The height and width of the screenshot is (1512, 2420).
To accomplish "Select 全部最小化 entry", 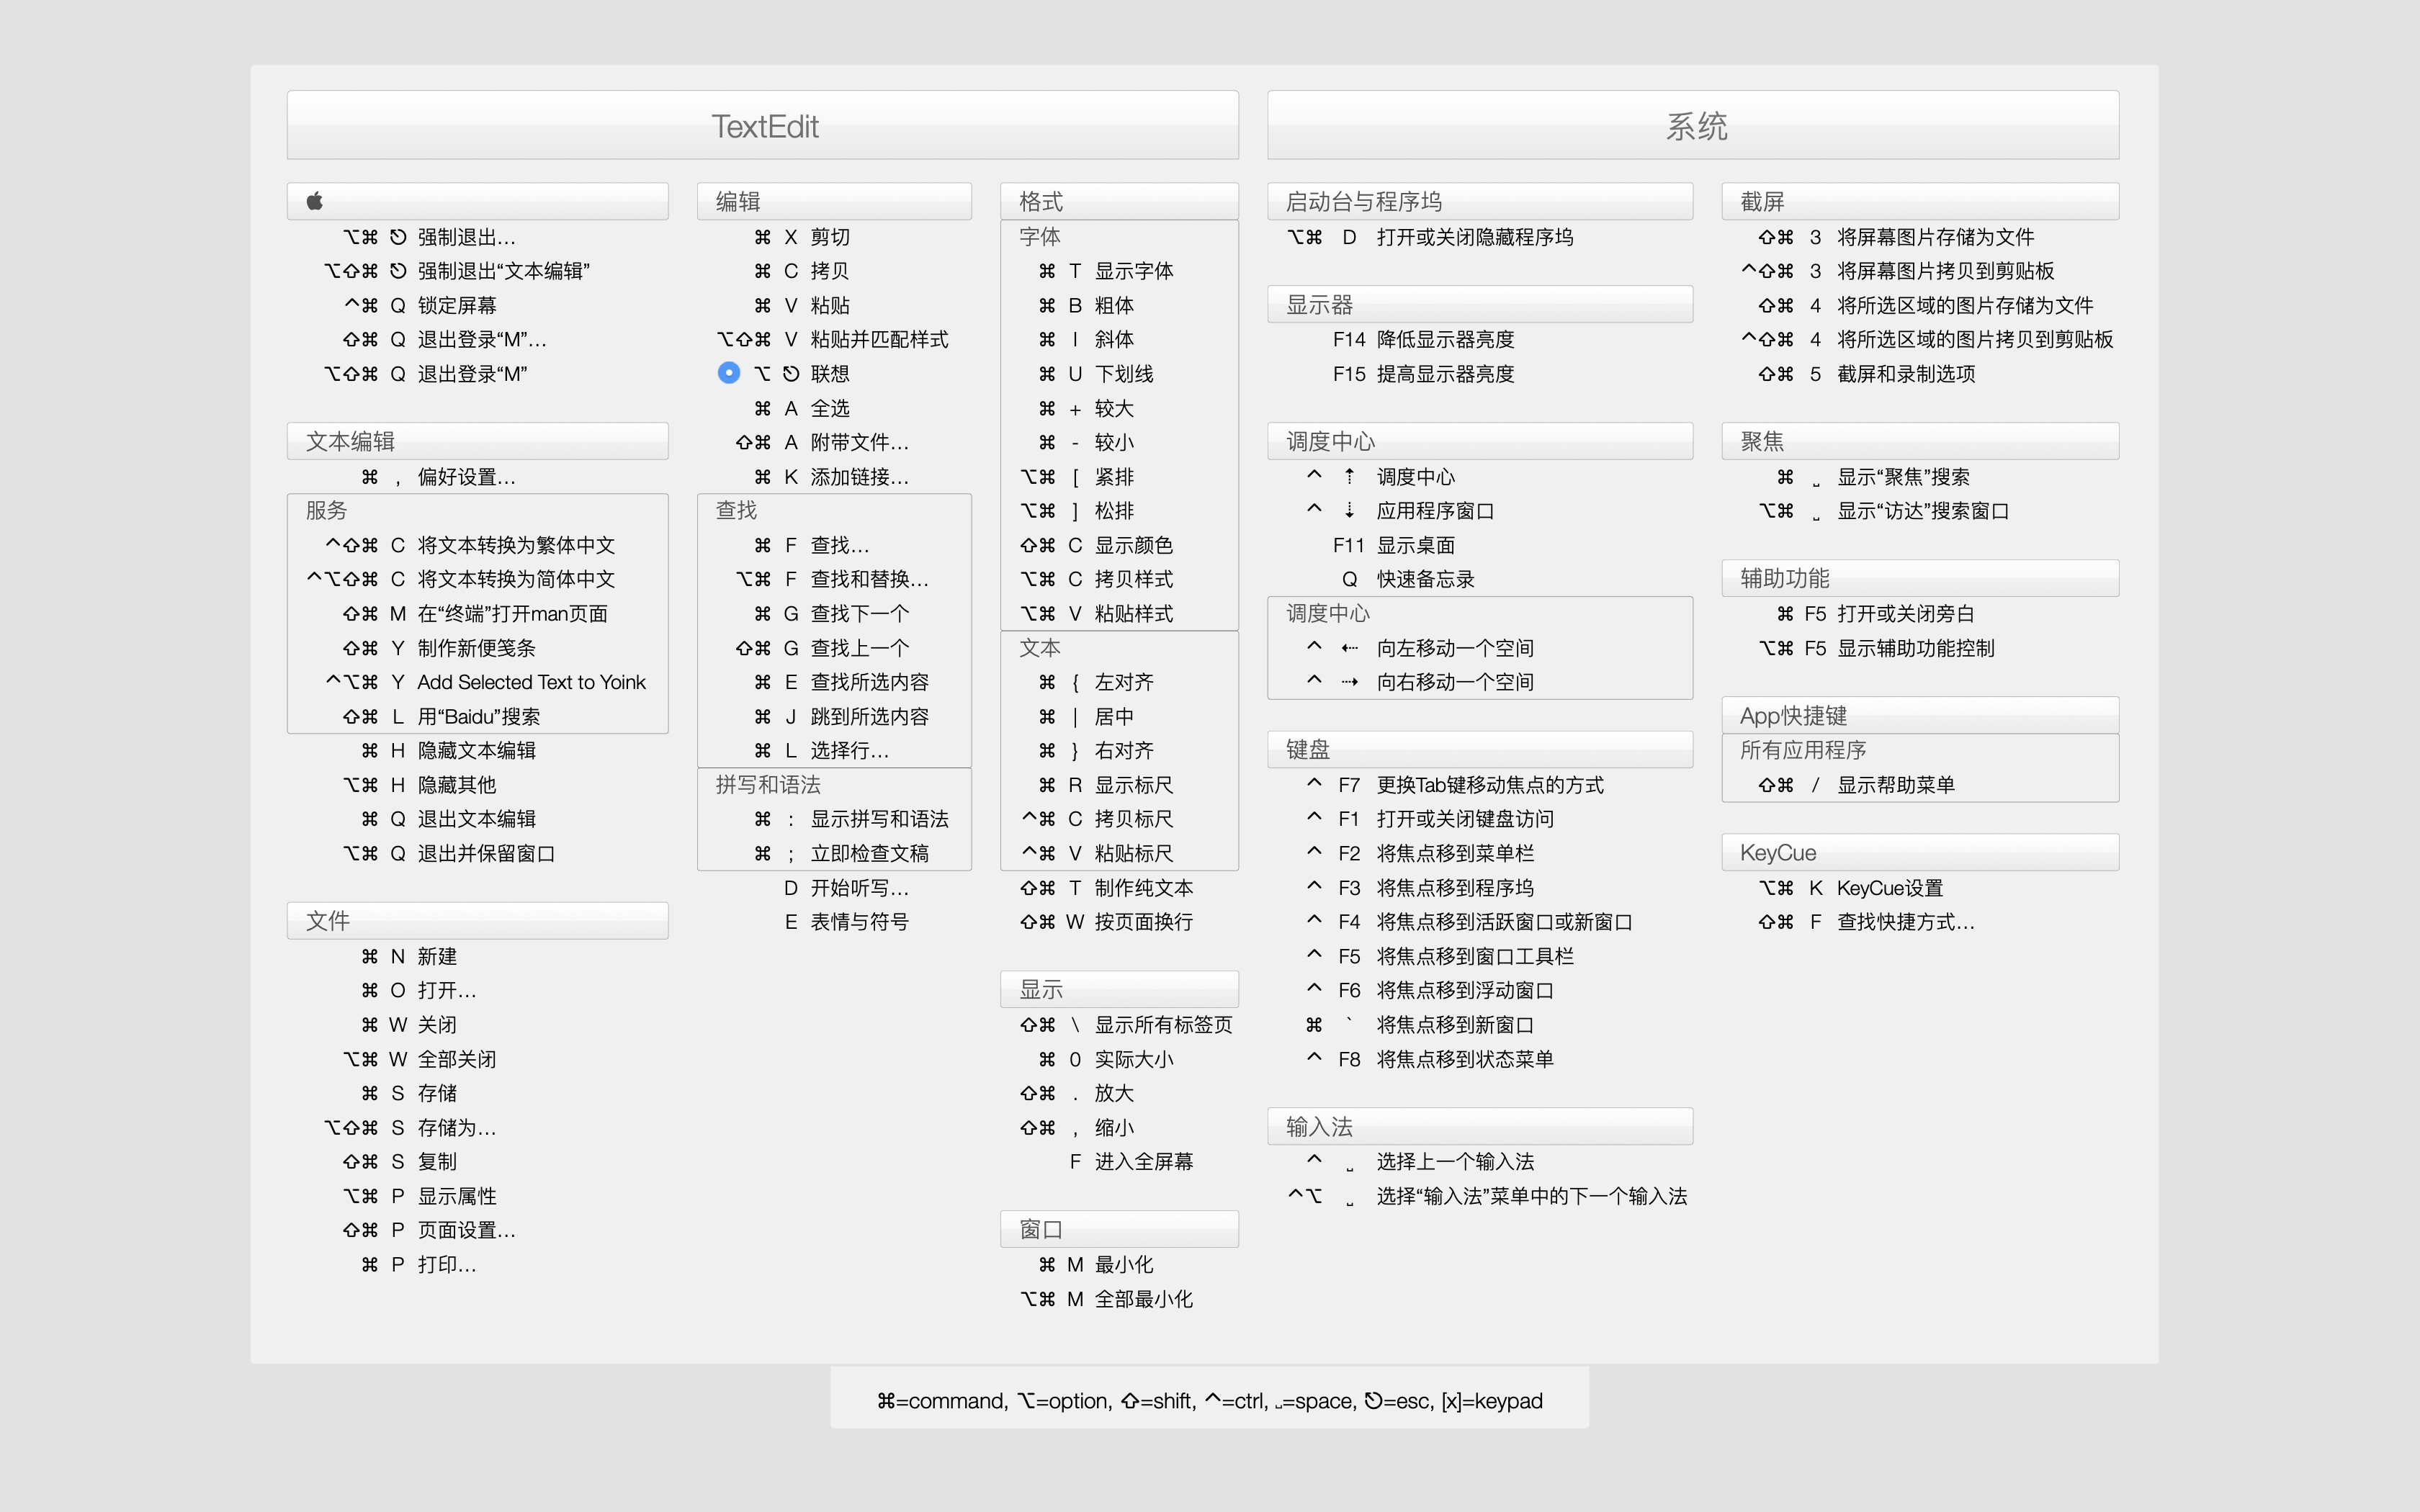I will [1106, 1299].
